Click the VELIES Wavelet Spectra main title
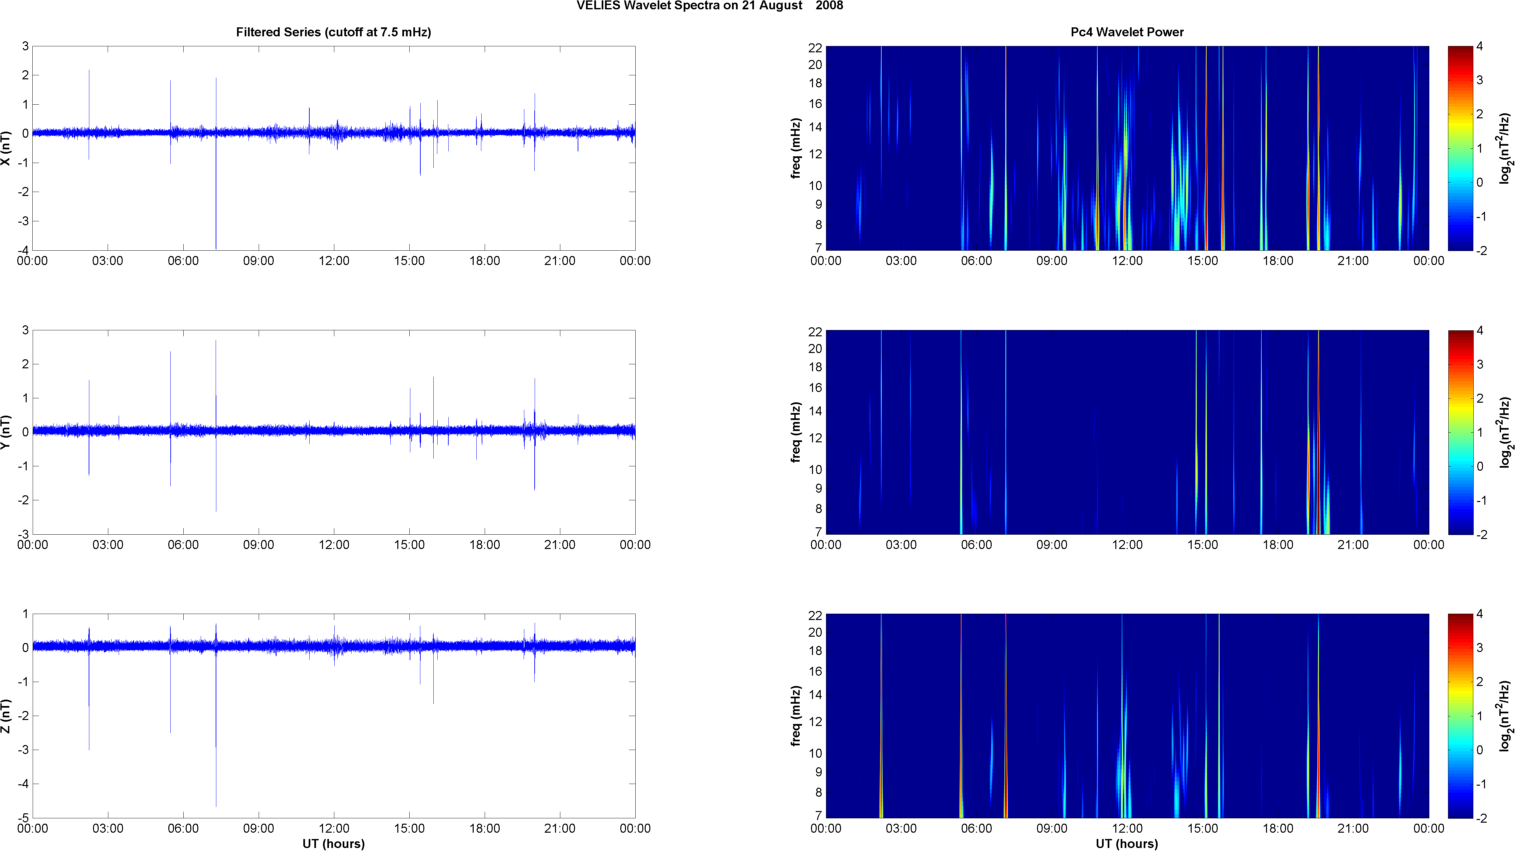 point(709,6)
